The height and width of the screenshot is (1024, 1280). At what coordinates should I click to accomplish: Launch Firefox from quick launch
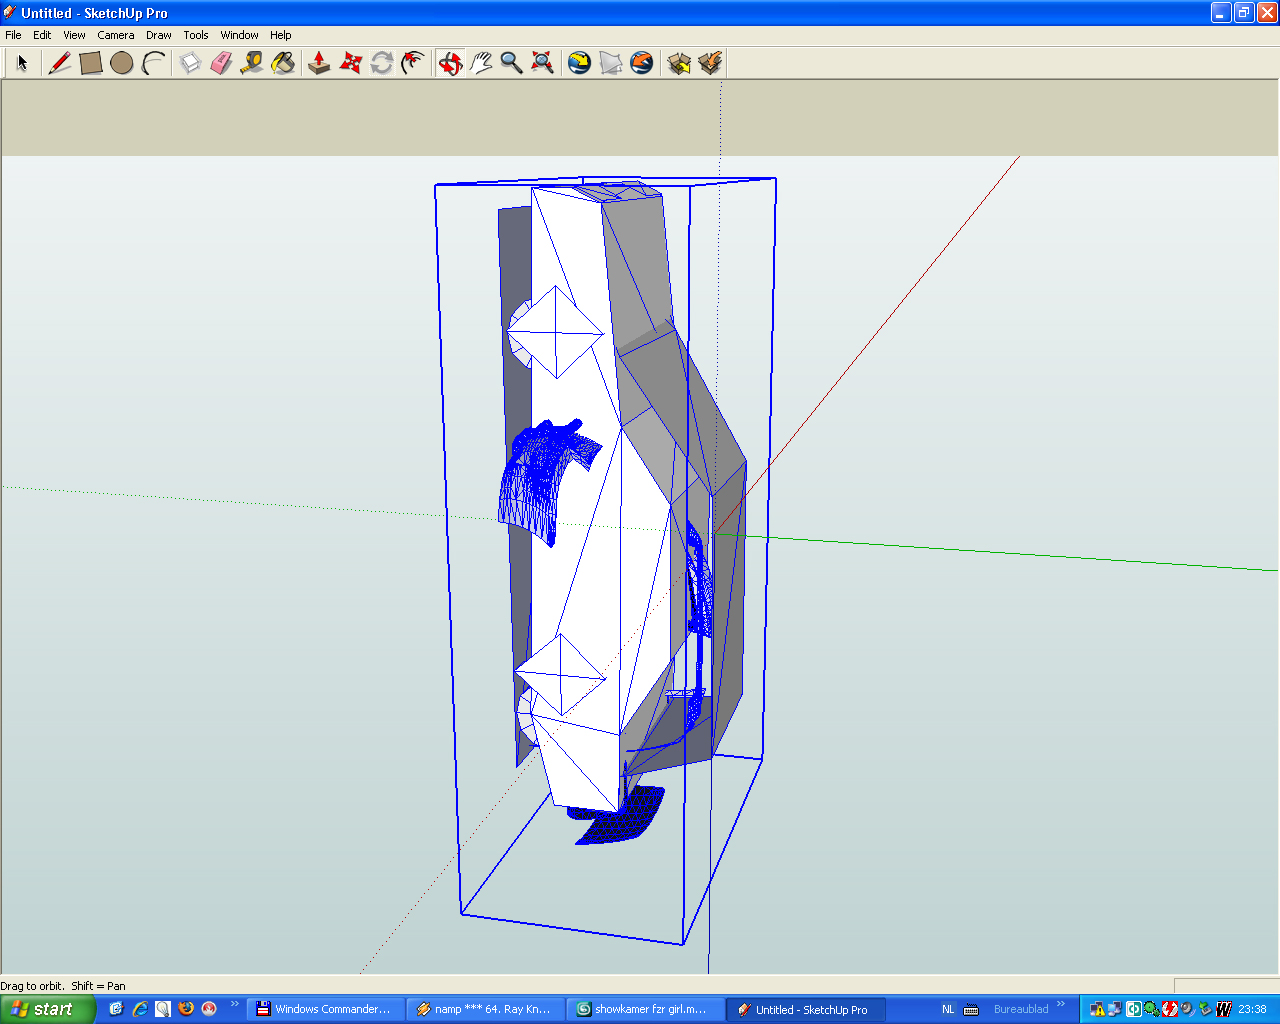tap(186, 1009)
